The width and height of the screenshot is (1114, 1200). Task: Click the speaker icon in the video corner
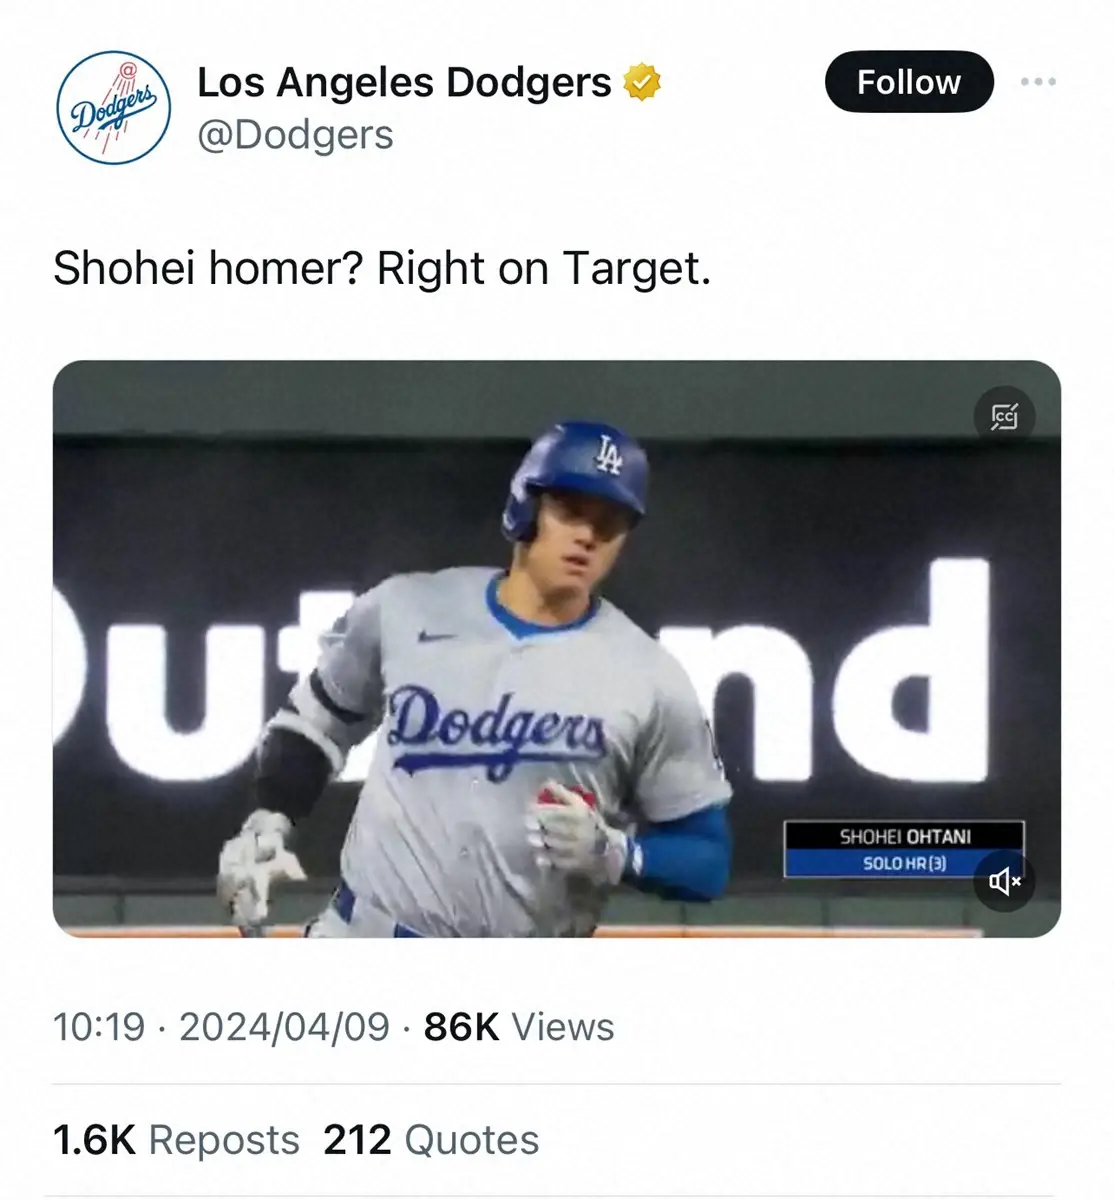1005,882
